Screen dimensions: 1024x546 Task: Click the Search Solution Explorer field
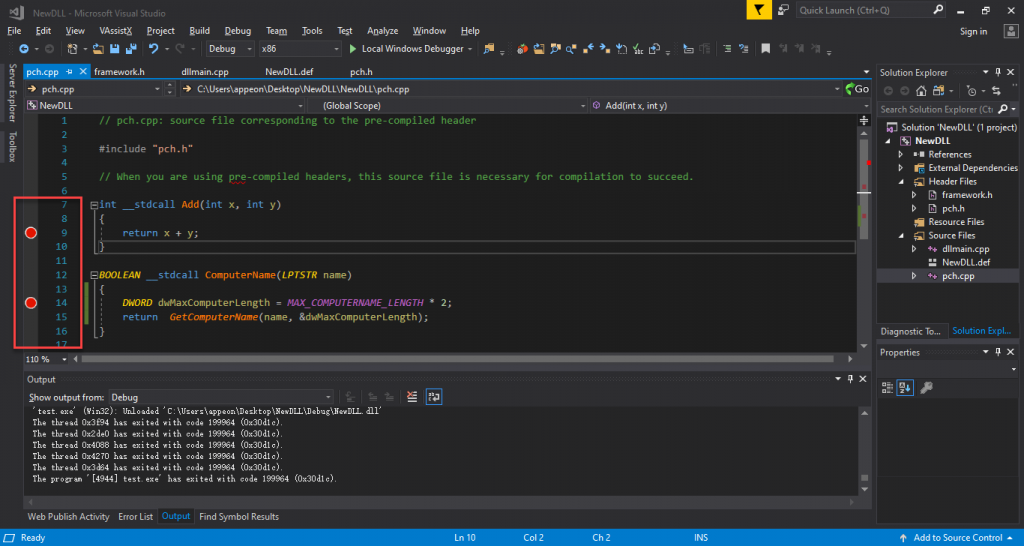[x=935, y=109]
